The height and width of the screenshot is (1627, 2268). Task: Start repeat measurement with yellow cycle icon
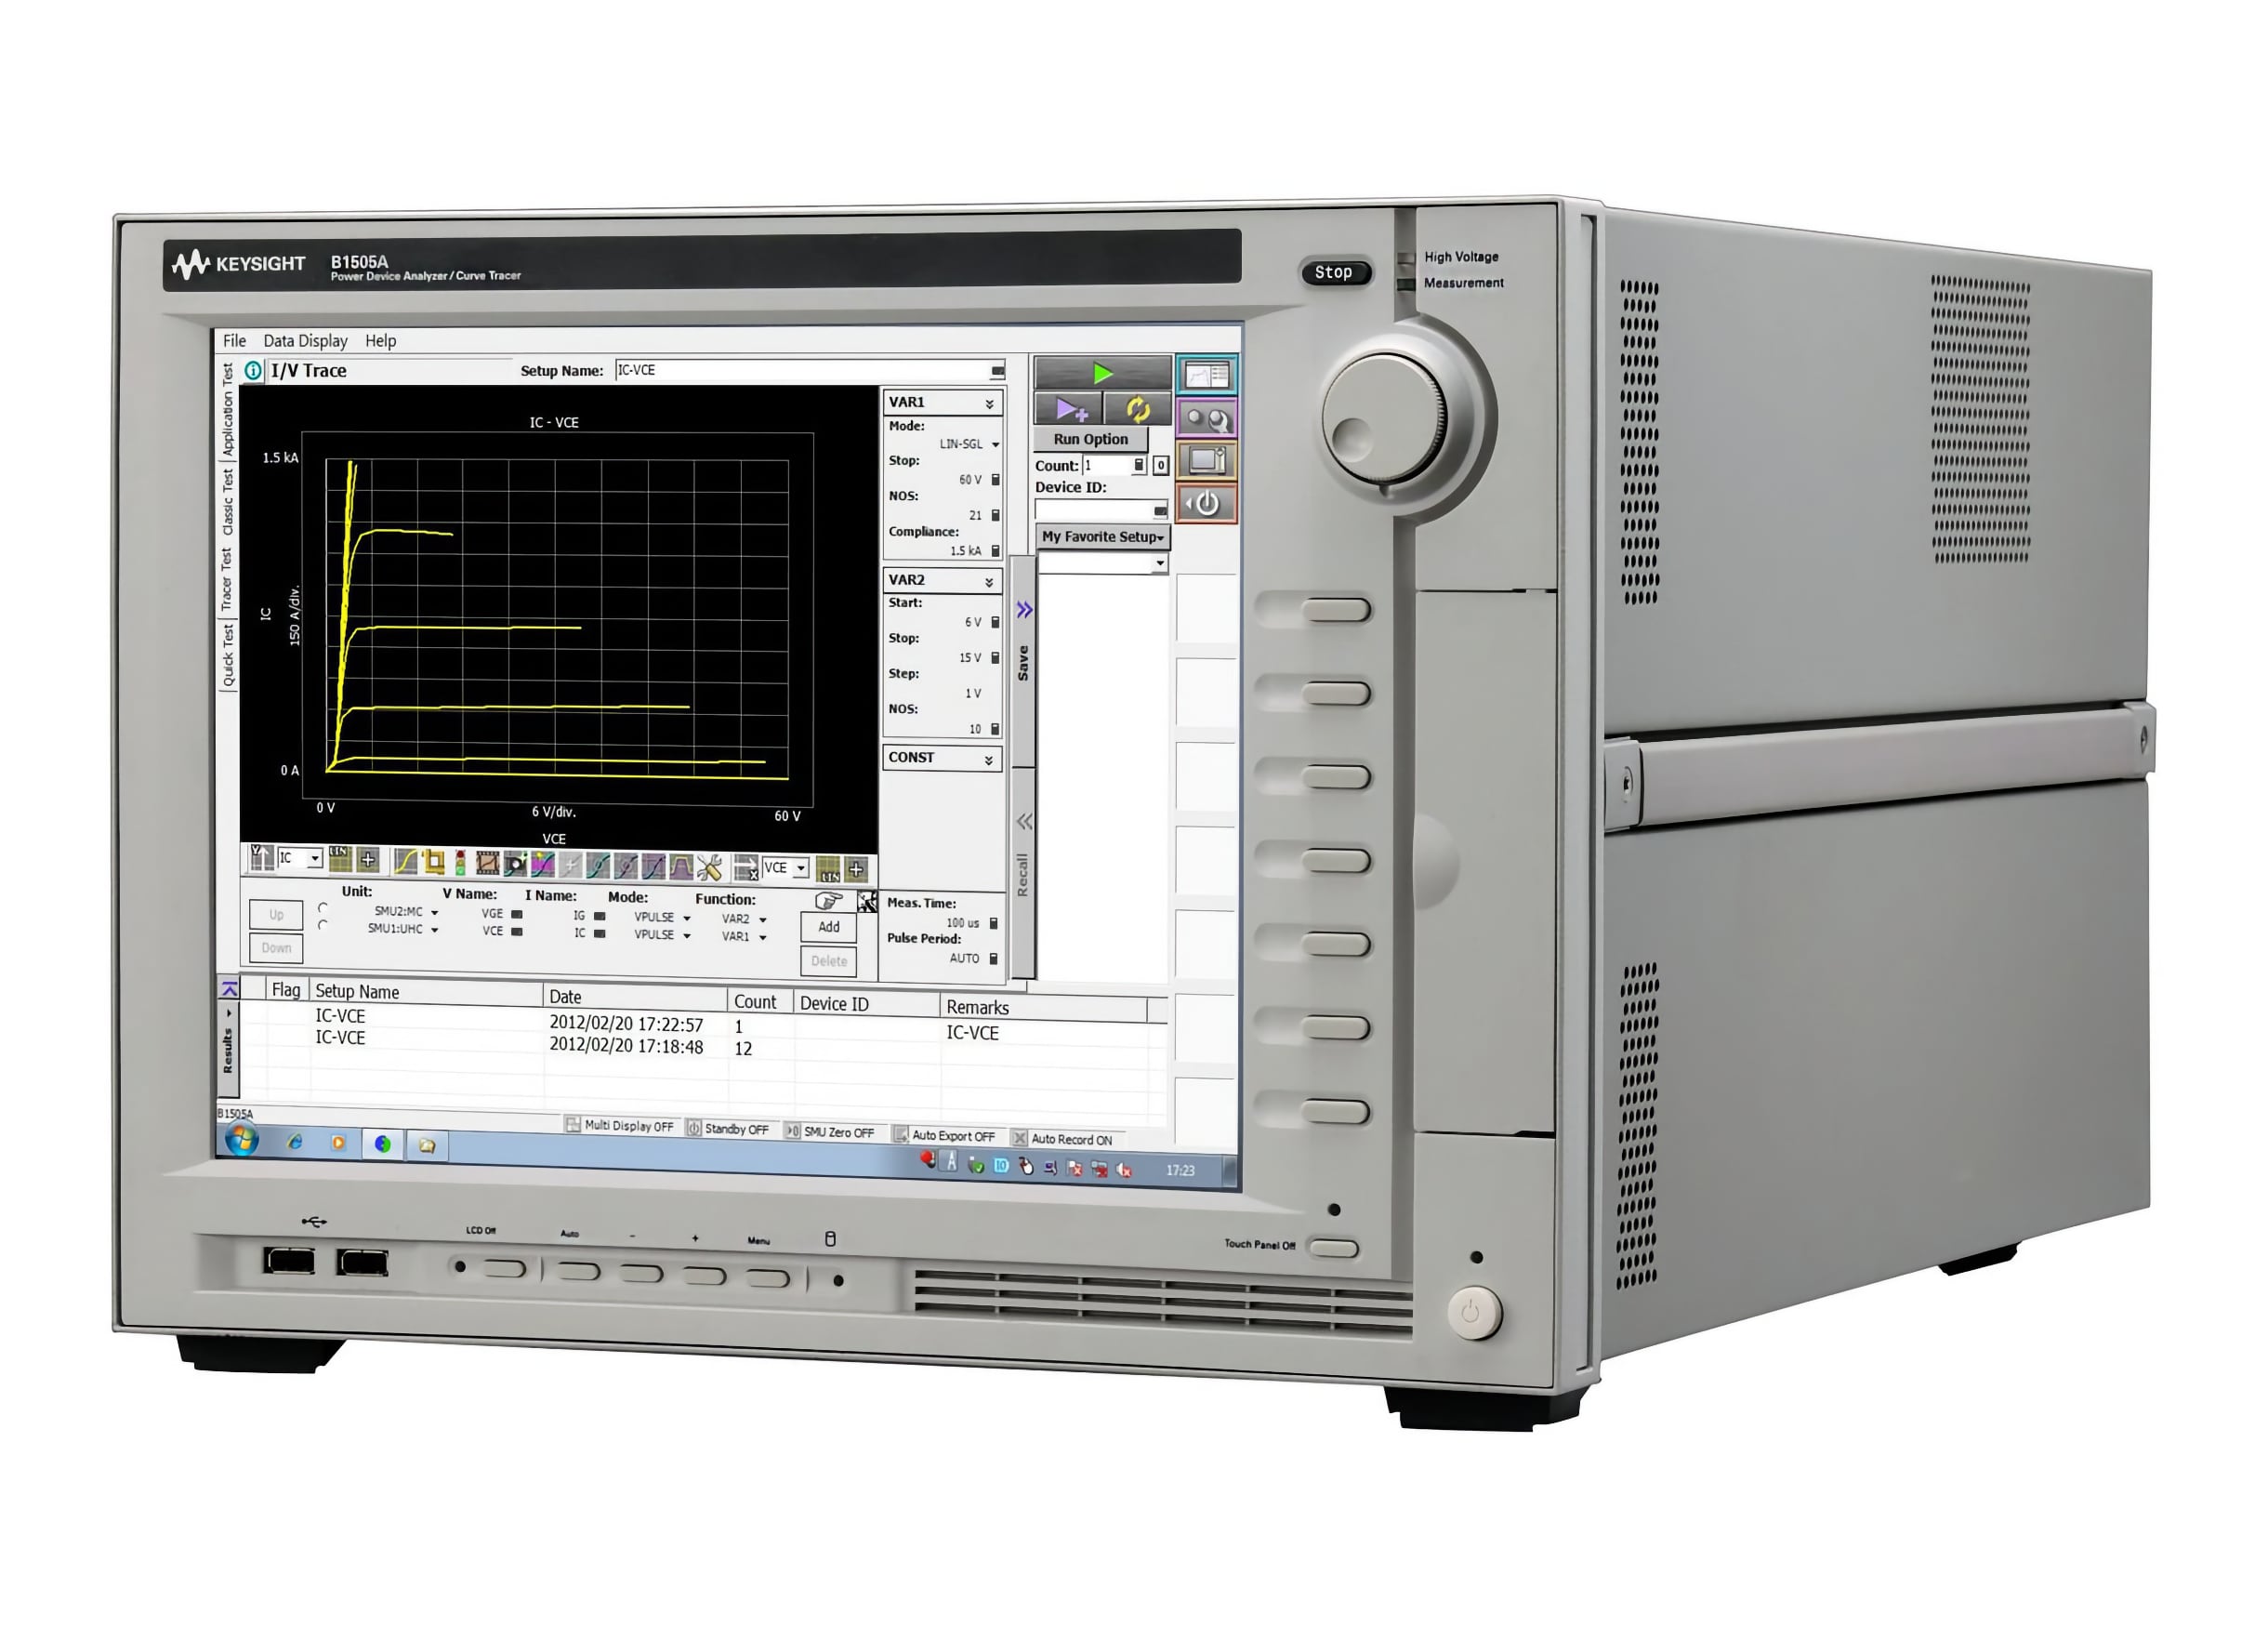(1138, 409)
